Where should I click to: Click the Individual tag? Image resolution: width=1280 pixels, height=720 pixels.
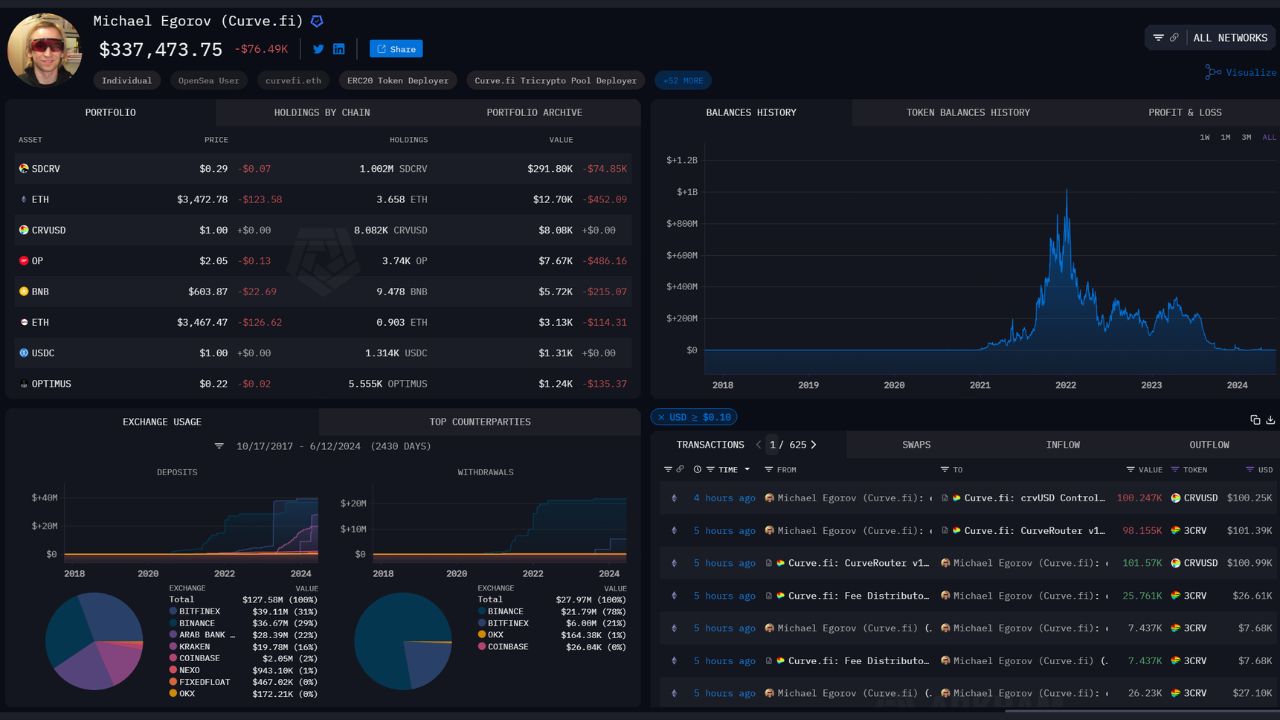(127, 80)
